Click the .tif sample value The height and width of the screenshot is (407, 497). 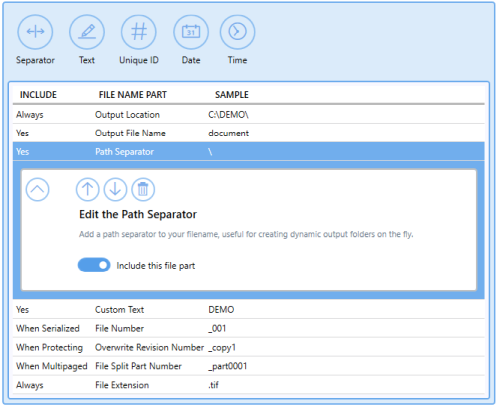pos(213,385)
